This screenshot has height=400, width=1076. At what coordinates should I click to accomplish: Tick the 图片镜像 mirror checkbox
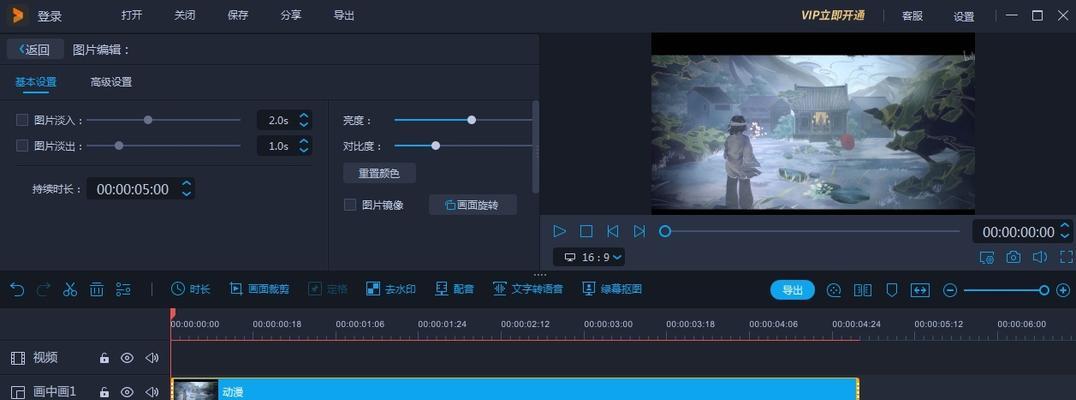pos(350,204)
